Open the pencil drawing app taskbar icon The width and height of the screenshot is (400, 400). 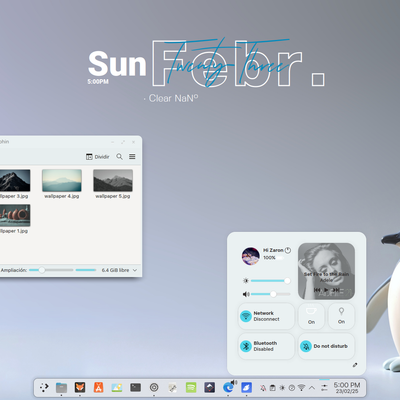[x=172, y=387]
